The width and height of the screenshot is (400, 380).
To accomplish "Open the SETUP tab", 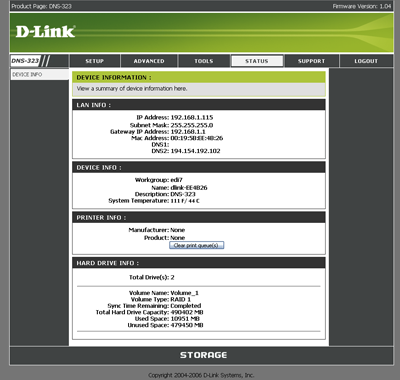I will click(x=95, y=61).
